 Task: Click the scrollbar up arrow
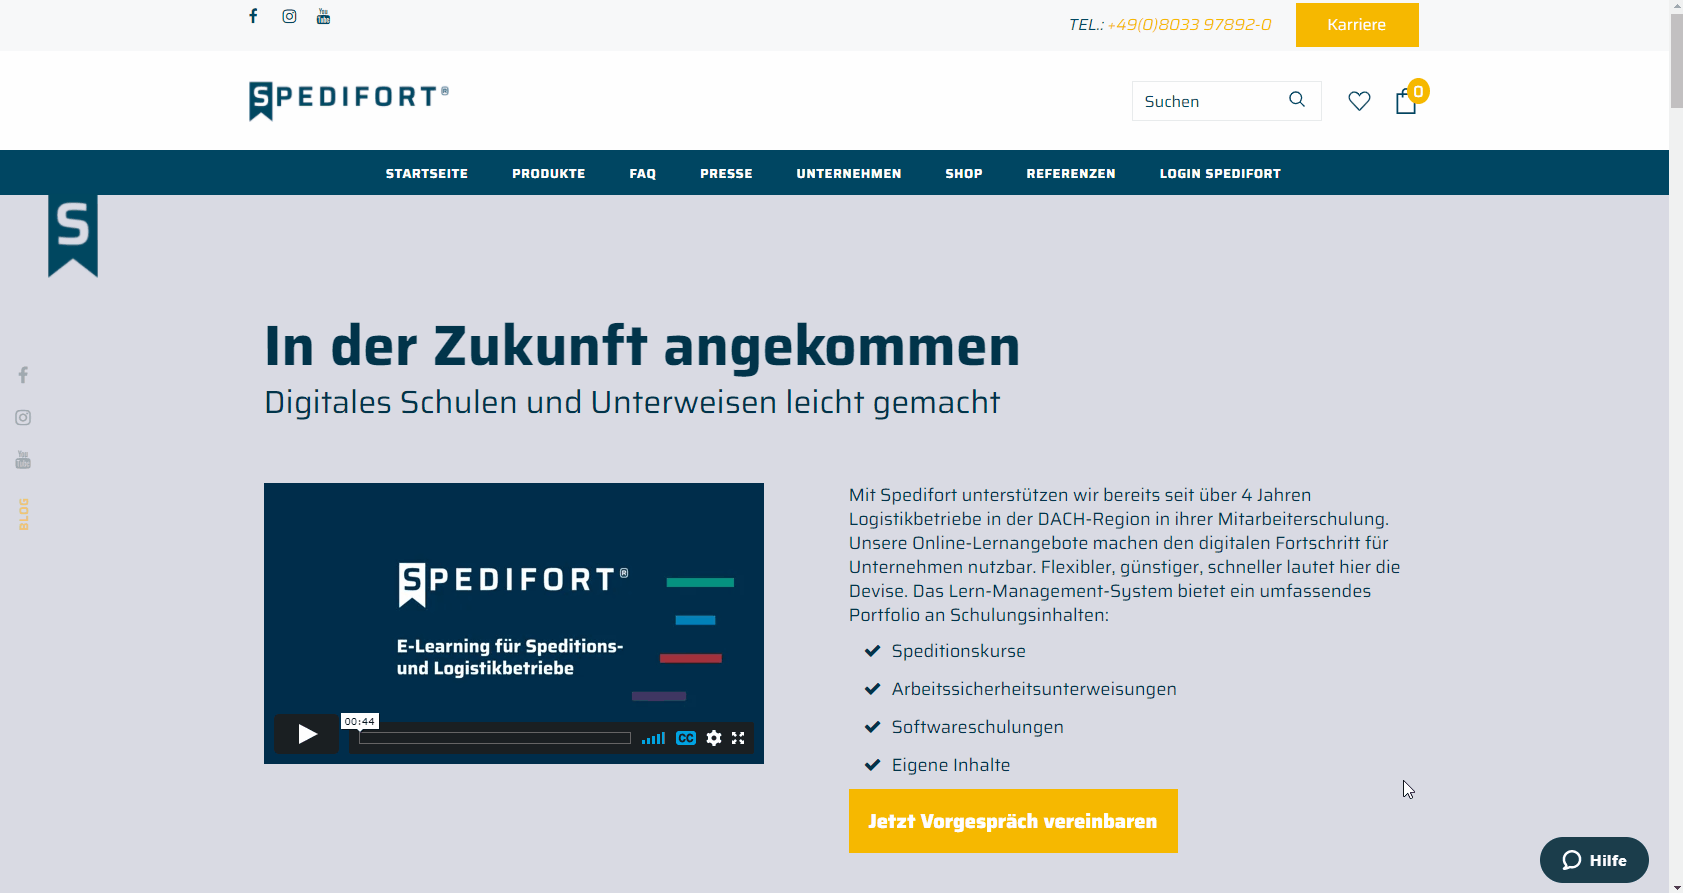pos(1676,7)
